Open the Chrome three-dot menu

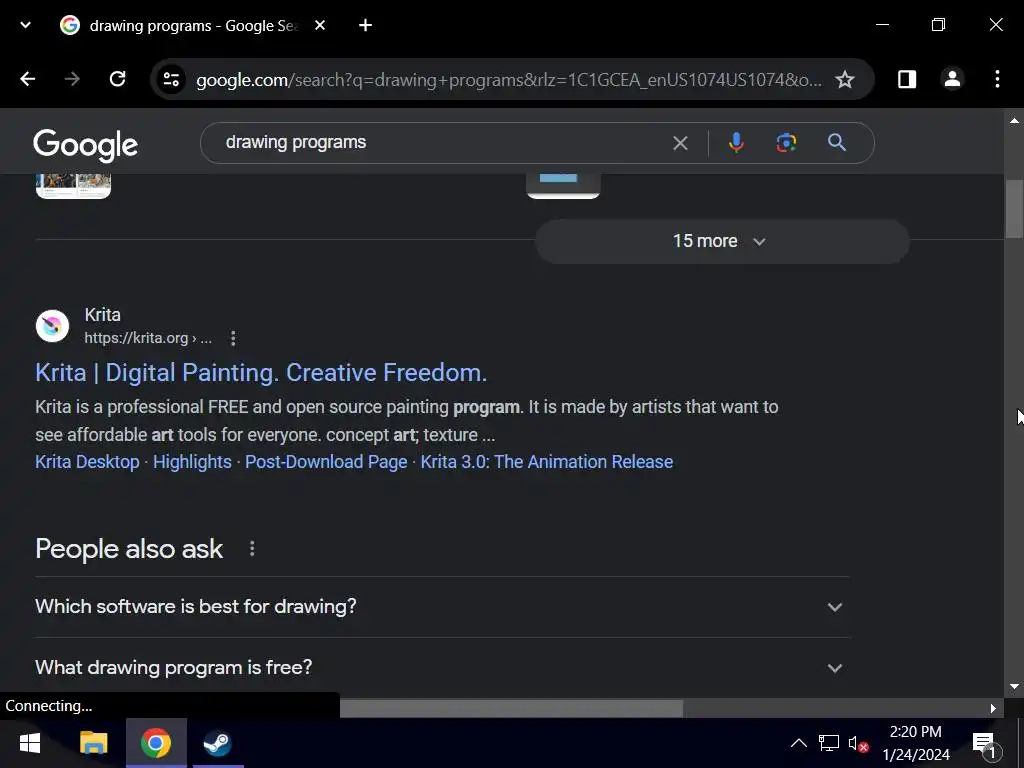coord(997,79)
